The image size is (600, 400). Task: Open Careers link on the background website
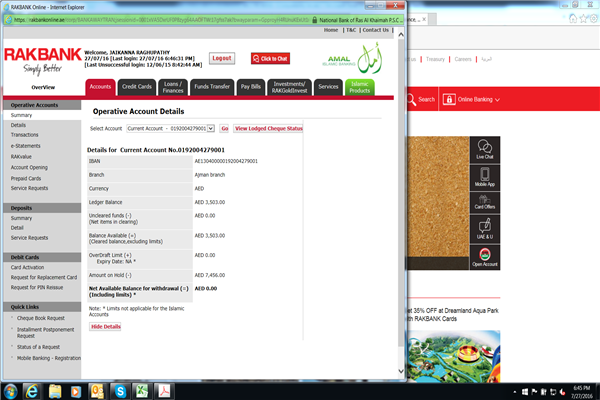pos(463,59)
